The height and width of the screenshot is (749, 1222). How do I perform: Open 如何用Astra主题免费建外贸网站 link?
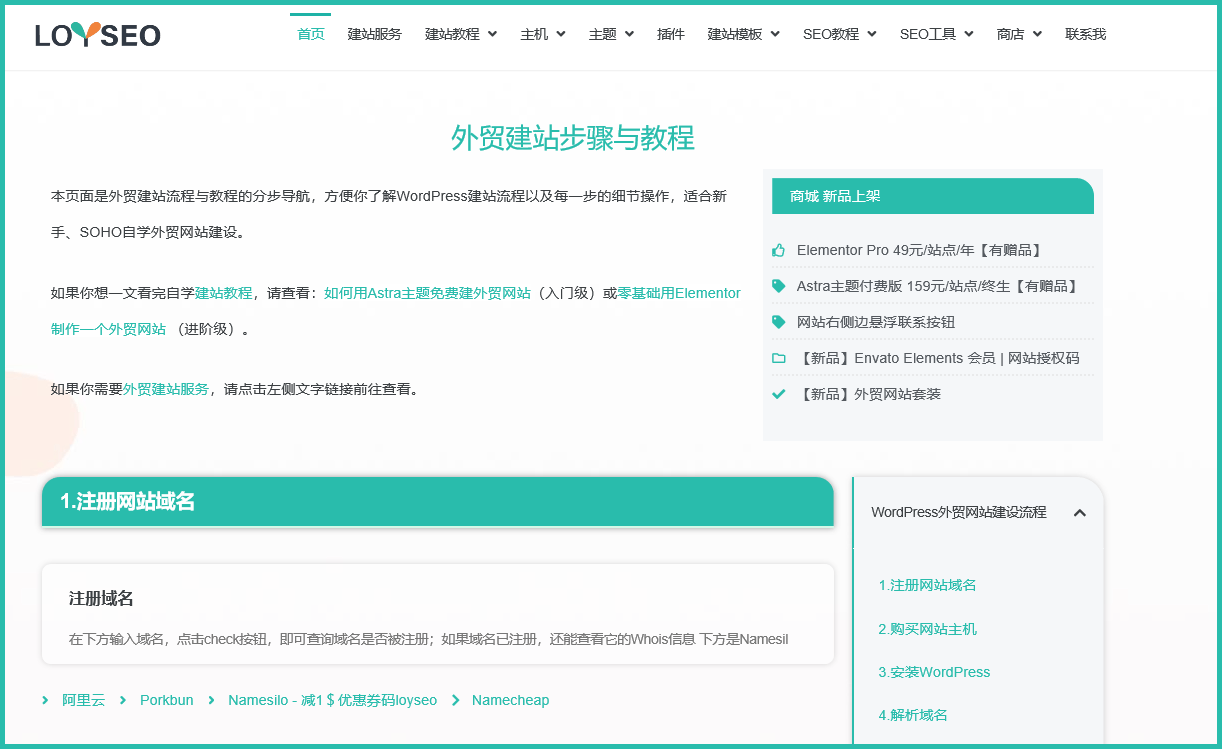(x=427, y=293)
